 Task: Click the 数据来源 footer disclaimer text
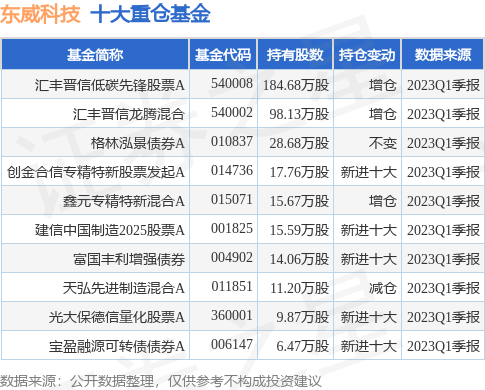161,381
